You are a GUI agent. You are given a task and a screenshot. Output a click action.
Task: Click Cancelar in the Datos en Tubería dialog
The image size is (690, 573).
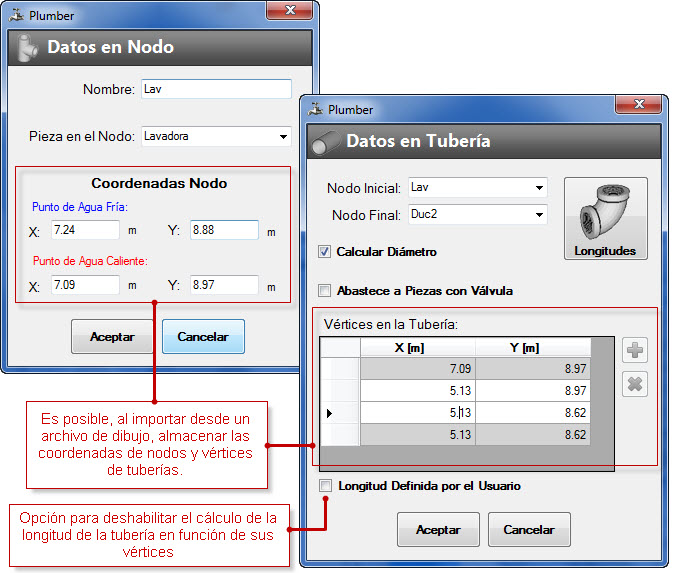(529, 530)
